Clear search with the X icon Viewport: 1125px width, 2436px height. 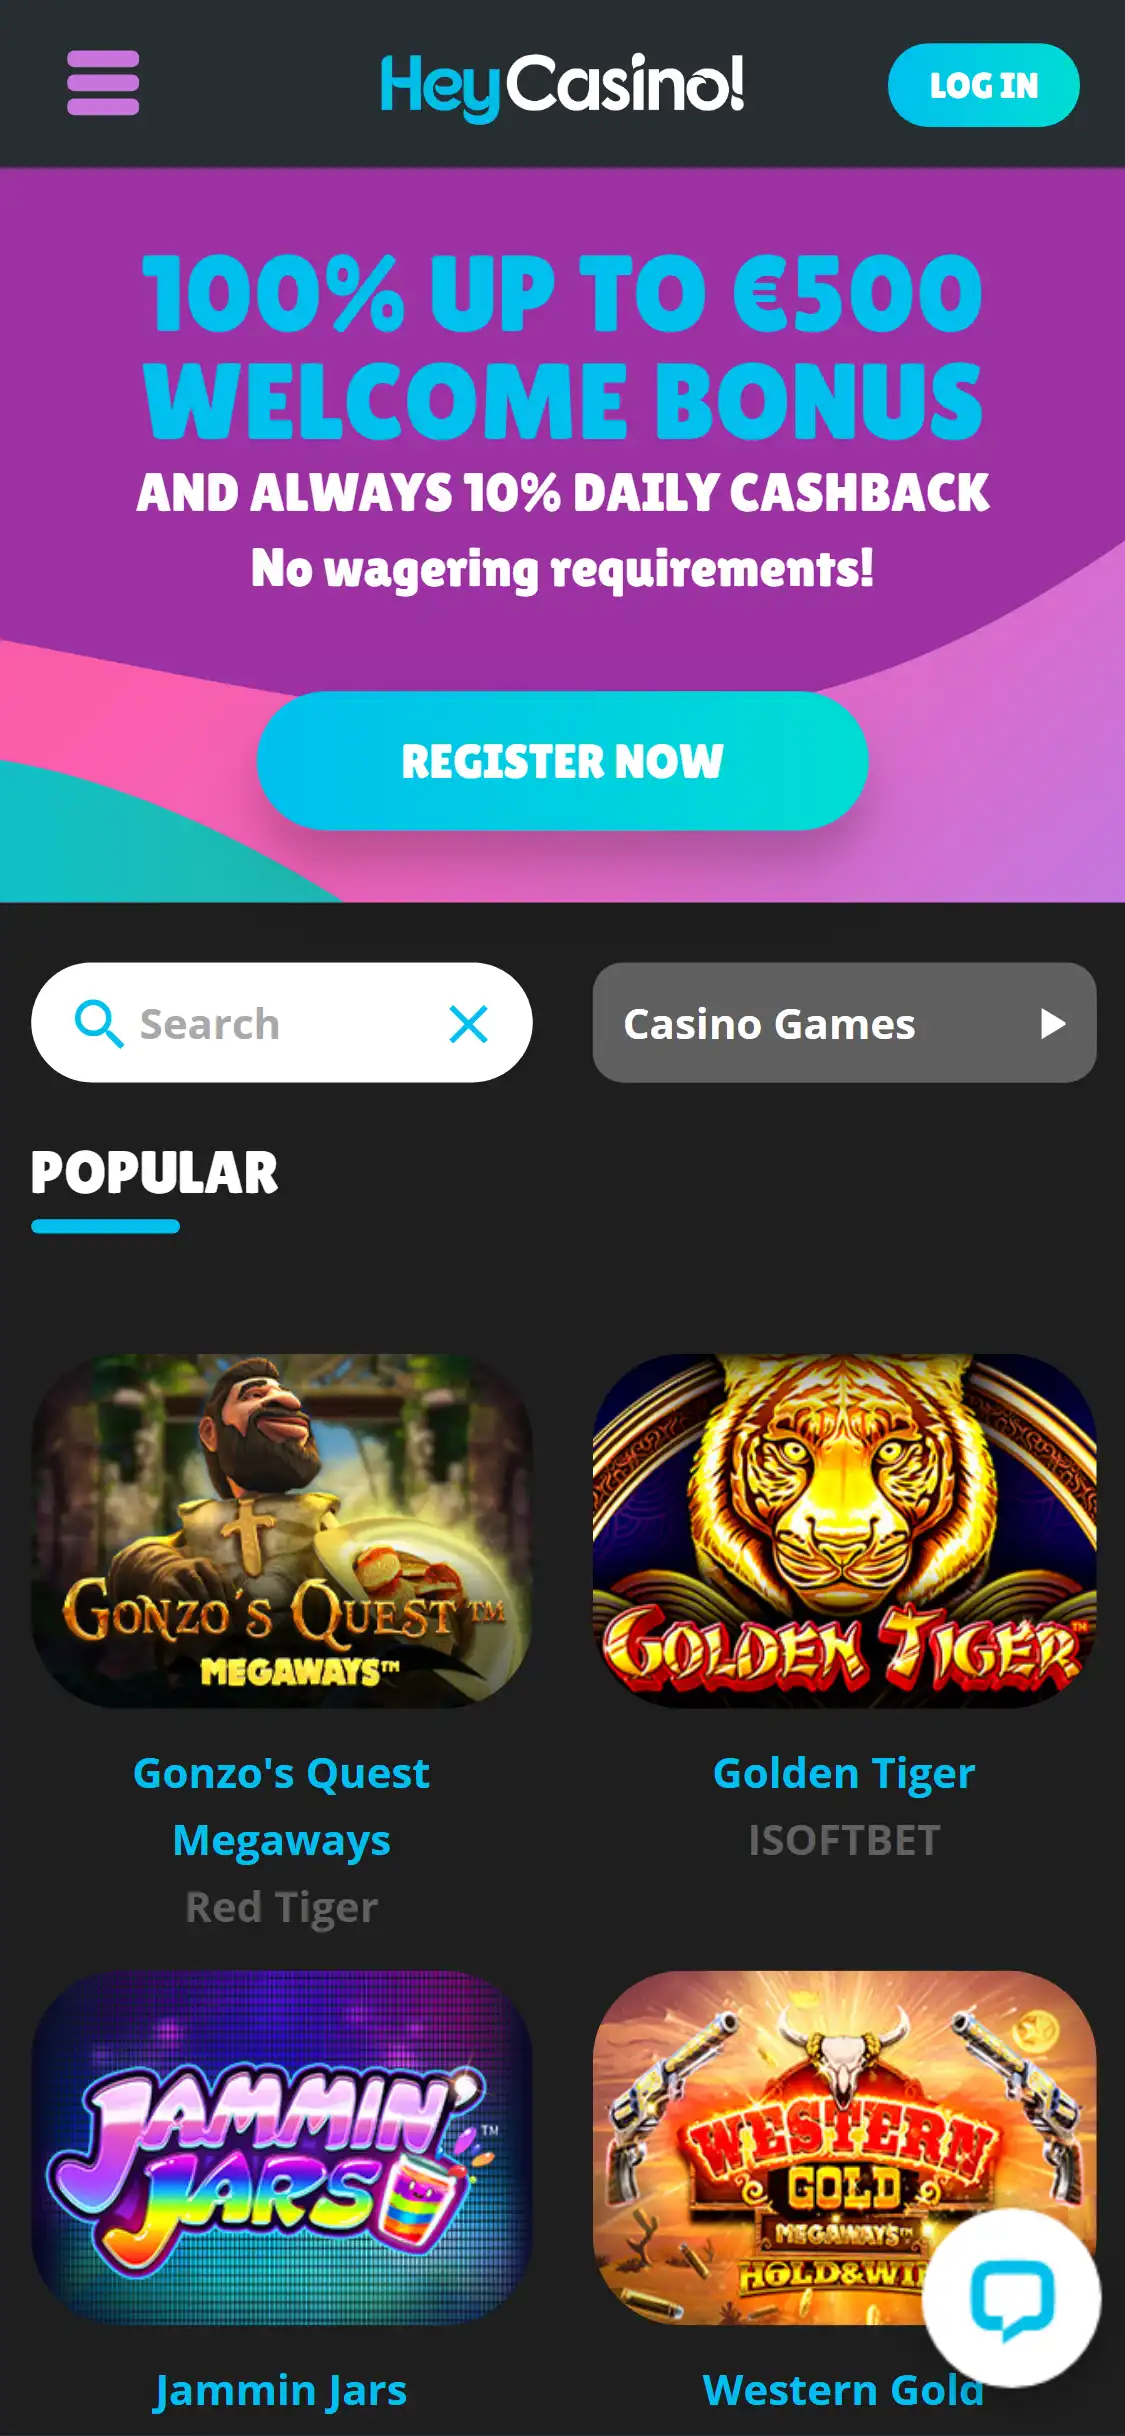point(468,1024)
